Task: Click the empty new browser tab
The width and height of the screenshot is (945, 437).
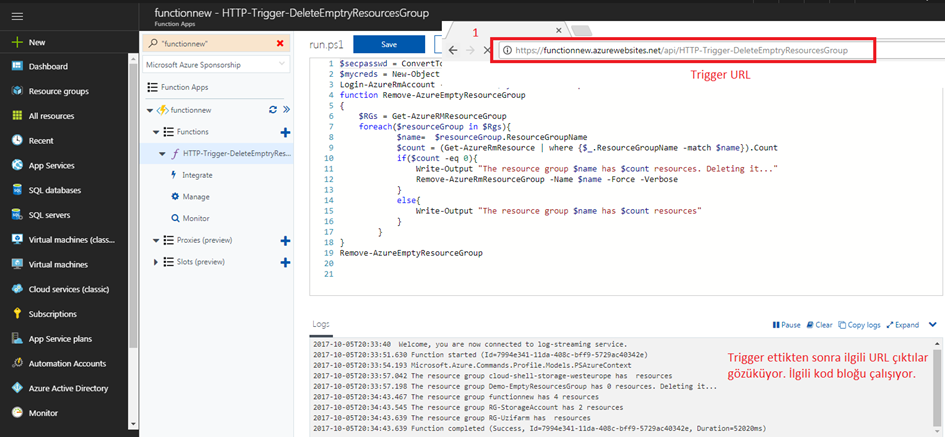Action: [582, 30]
